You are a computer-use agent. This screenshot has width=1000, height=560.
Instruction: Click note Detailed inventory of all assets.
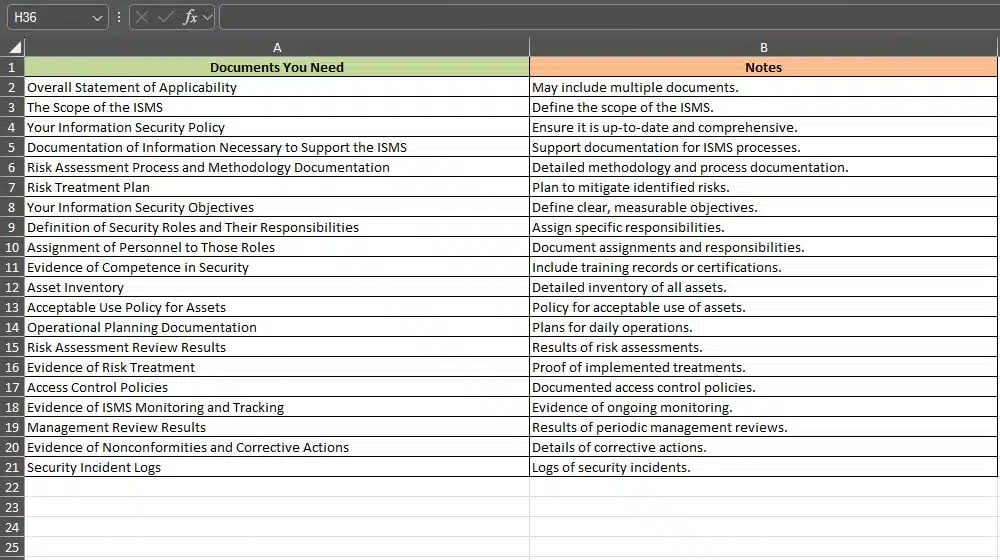pos(763,287)
